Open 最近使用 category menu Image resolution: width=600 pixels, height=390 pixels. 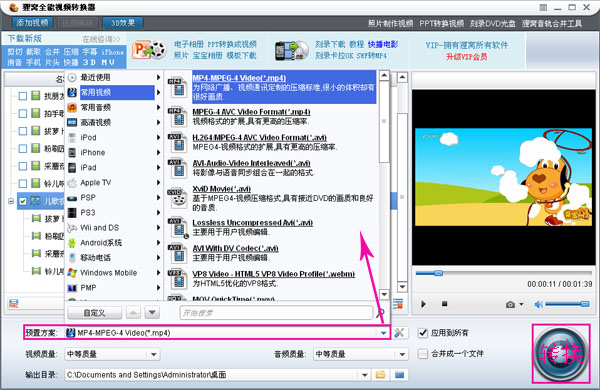tap(111, 77)
